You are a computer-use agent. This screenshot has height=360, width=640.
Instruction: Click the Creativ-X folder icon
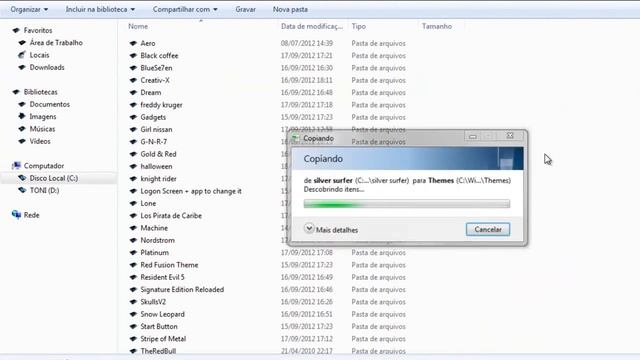point(133,80)
